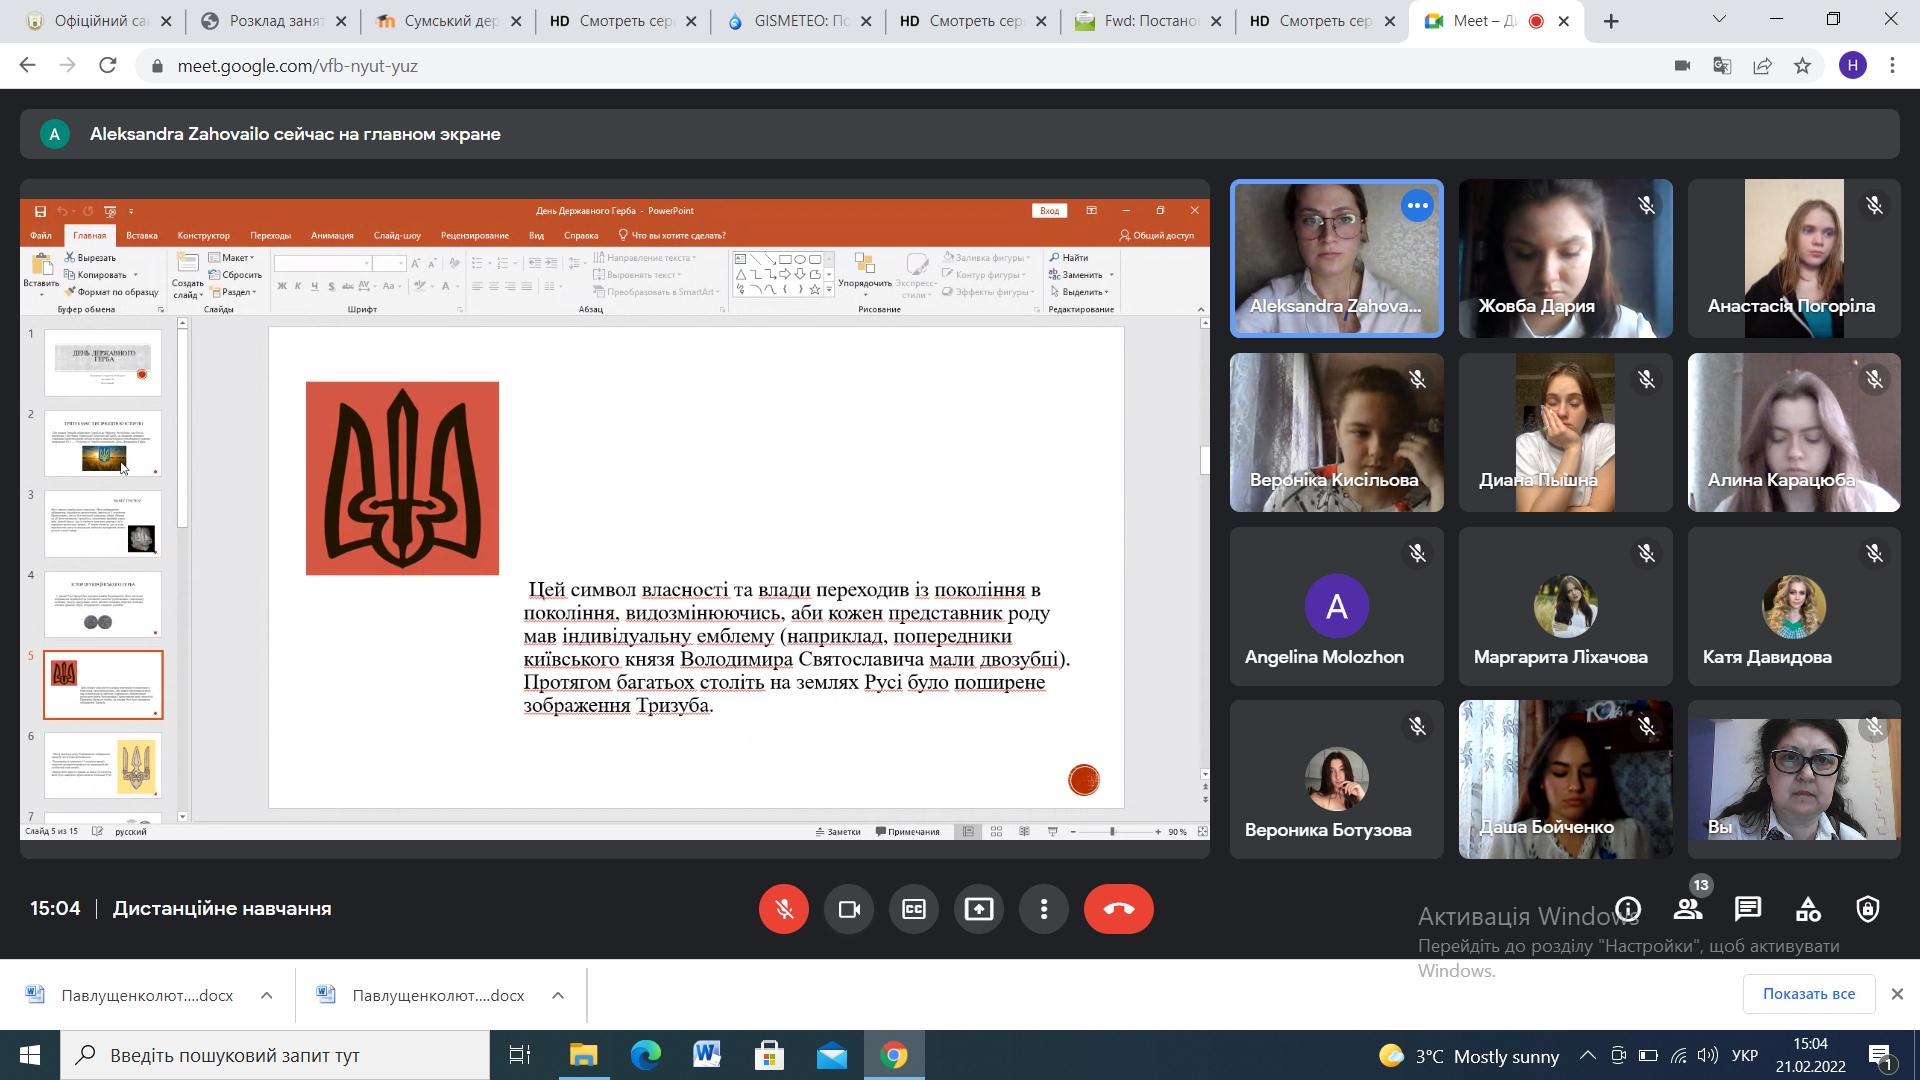This screenshot has height=1080, width=1920.
Task: Close the downloads bar
Action: 1897,994
